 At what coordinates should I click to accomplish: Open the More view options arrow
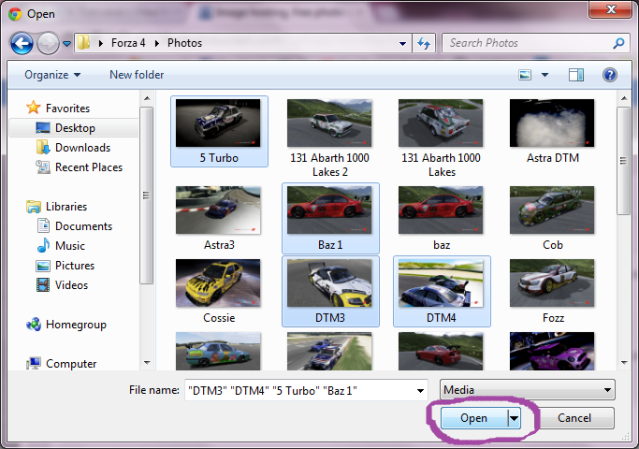pos(544,75)
